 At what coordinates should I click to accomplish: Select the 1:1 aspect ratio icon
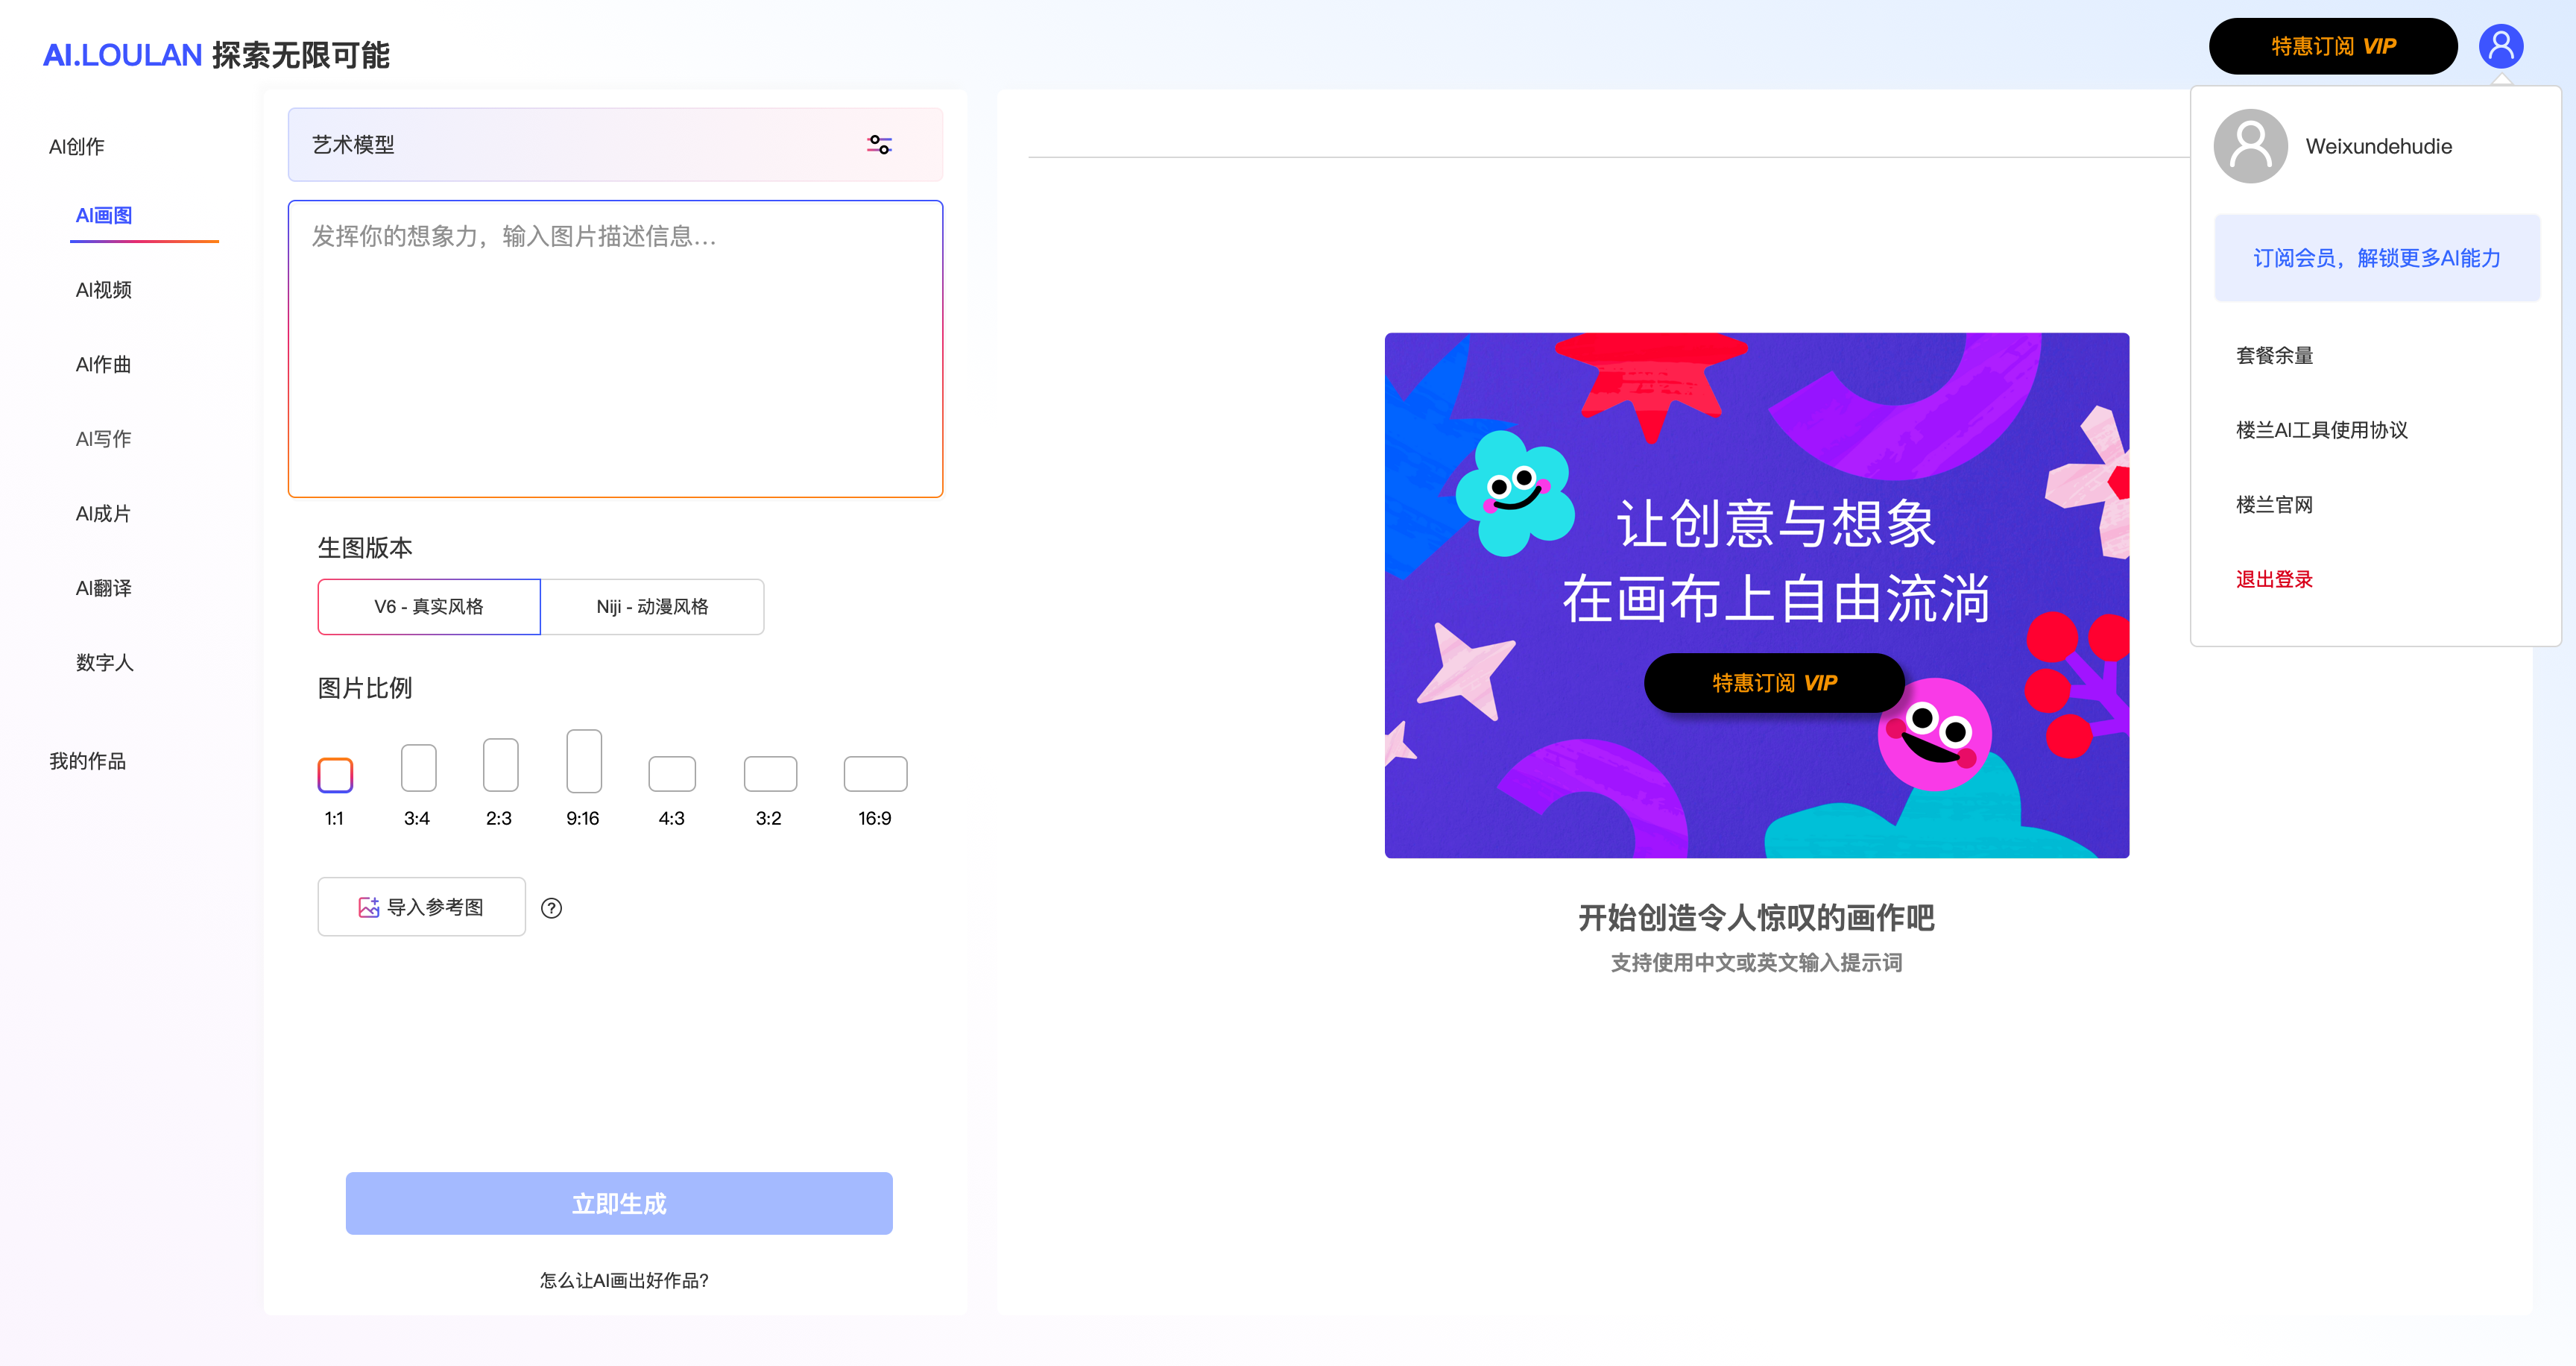pyautogui.click(x=335, y=775)
